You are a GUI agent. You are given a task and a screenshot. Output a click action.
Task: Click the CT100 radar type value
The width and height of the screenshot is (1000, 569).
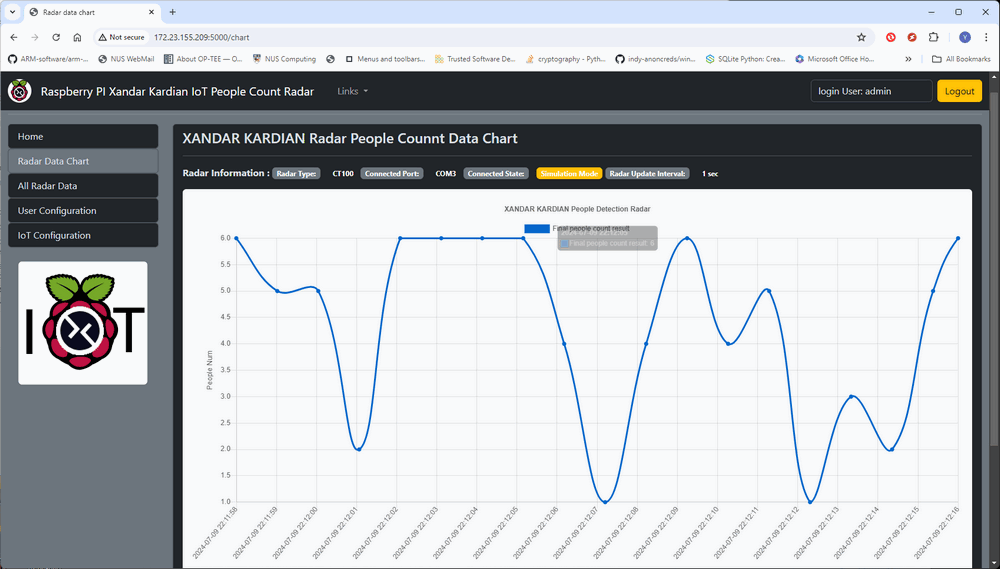point(343,174)
